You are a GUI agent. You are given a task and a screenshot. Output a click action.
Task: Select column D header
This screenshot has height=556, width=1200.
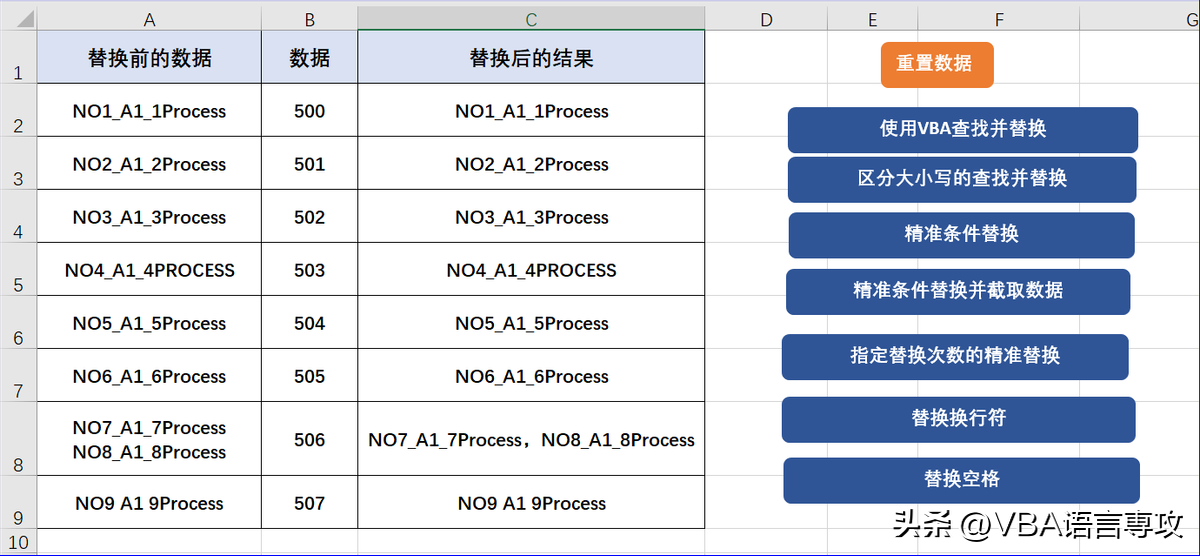(766, 19)
